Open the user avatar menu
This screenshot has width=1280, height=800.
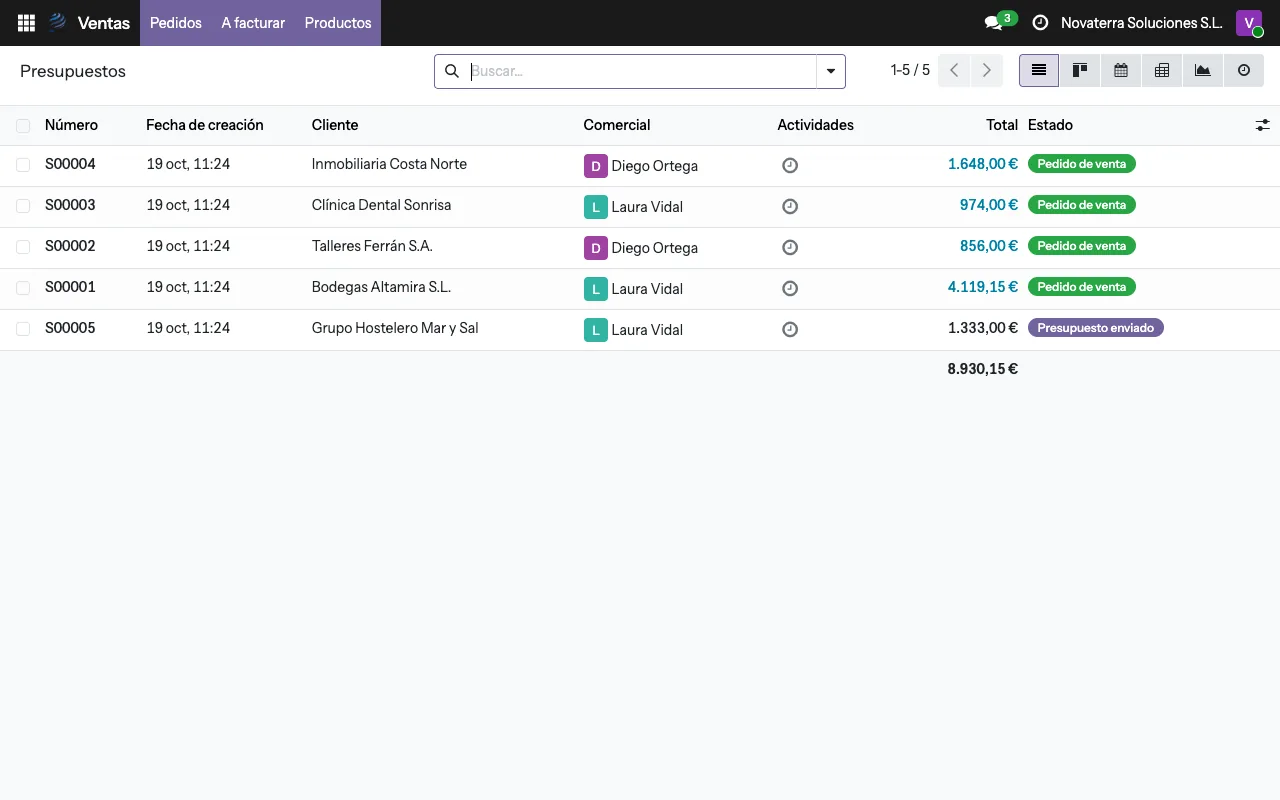click(1249, 23)
